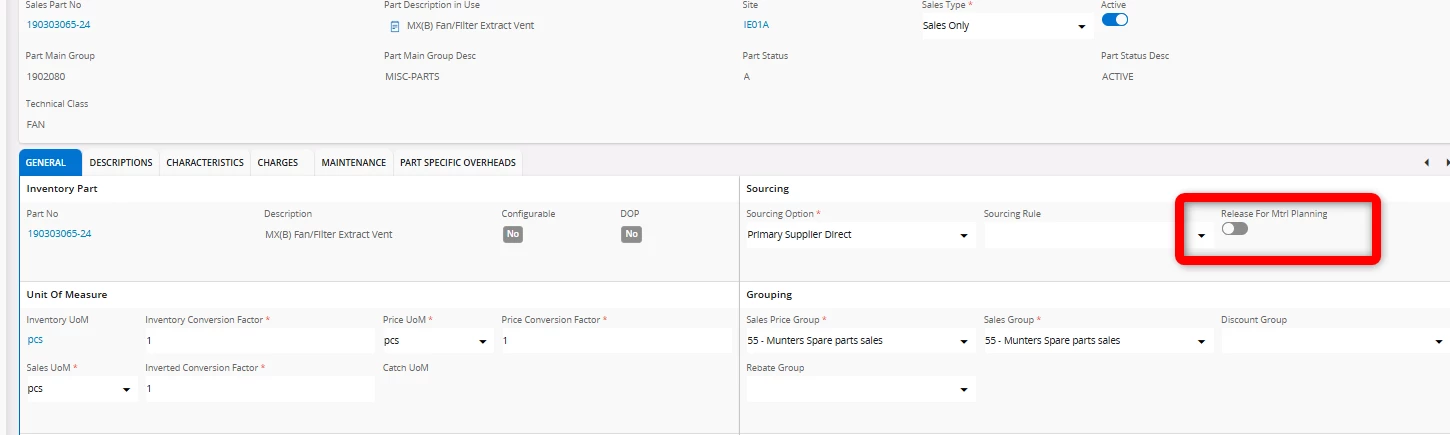Click the document icon beside Part Description in Use

394,25
